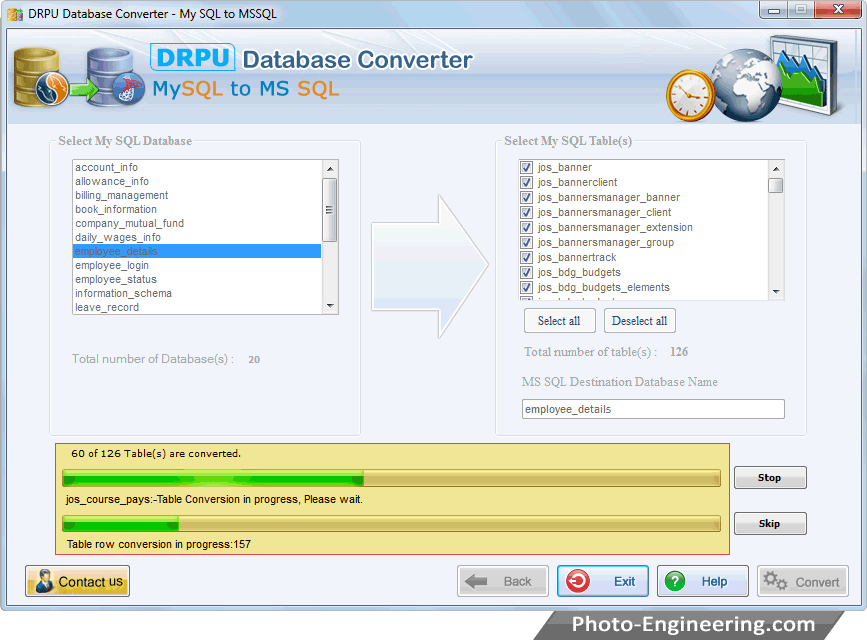Click the Convert button

803,581
